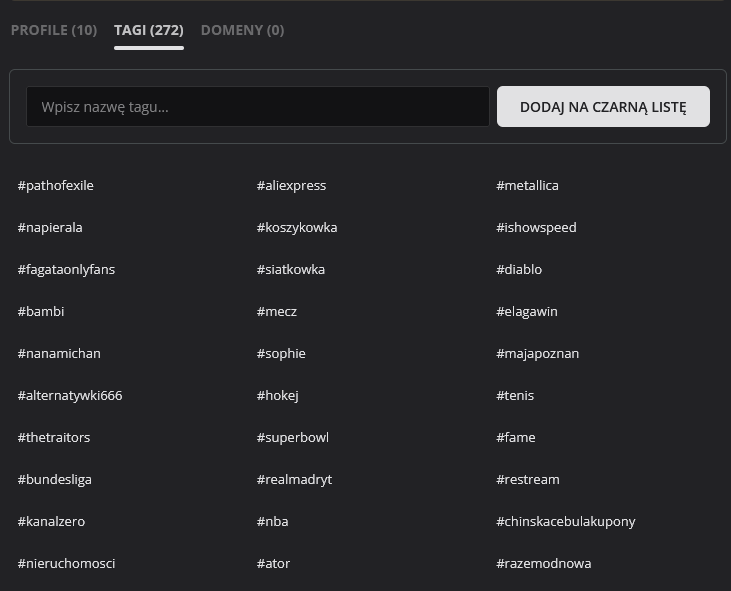Click the #koszykowka tag link
Image resolution: width=731 pixels, height=591 pixels.
tap(297, 227)
